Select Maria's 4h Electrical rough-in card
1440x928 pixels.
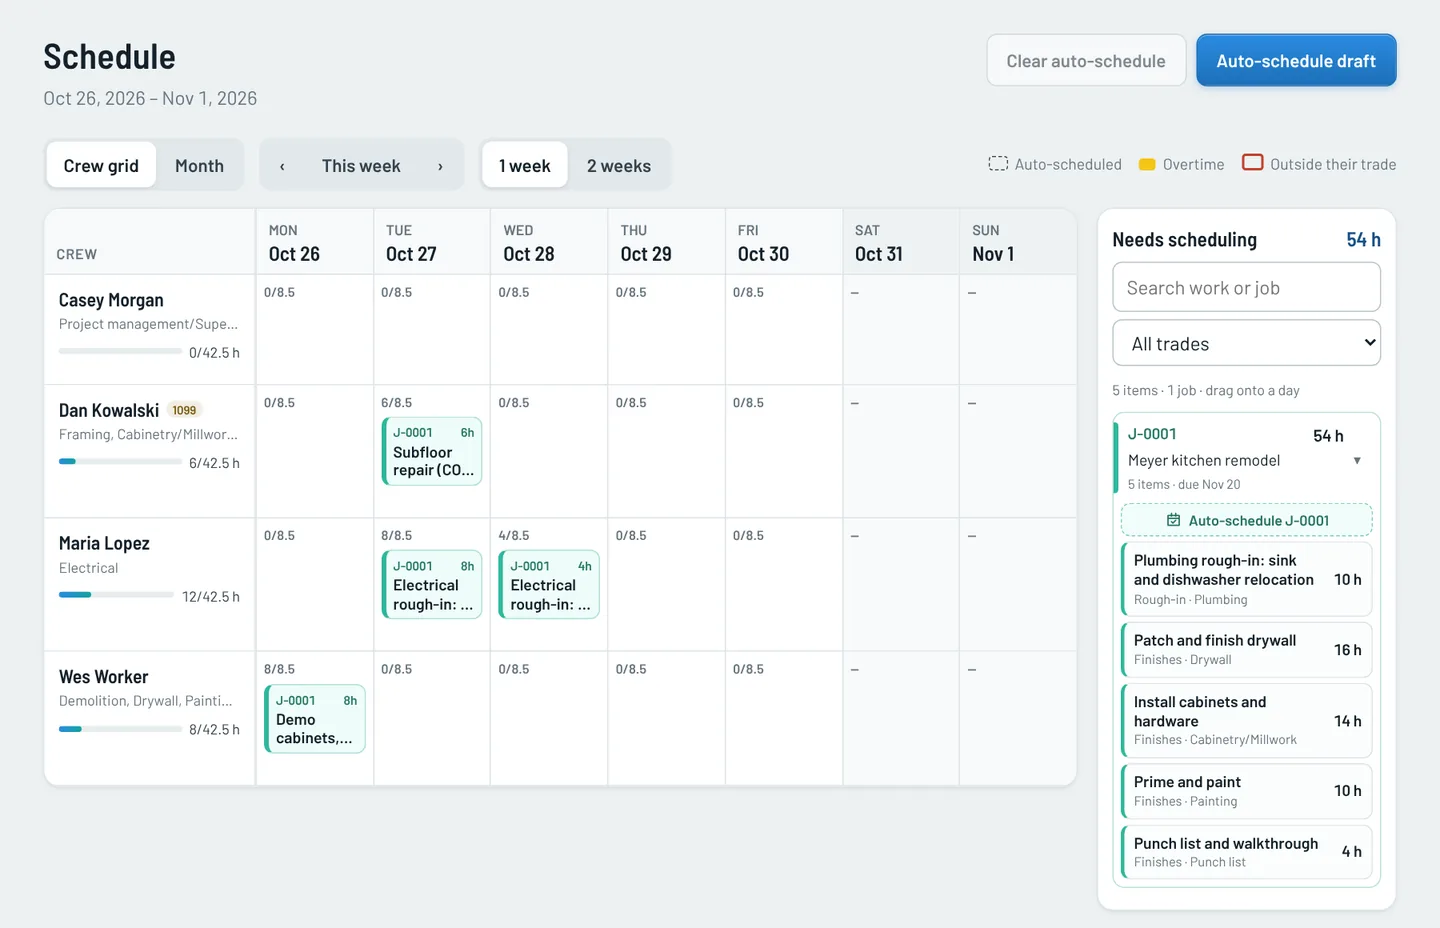pyautogui.click(x=549, y=585)
